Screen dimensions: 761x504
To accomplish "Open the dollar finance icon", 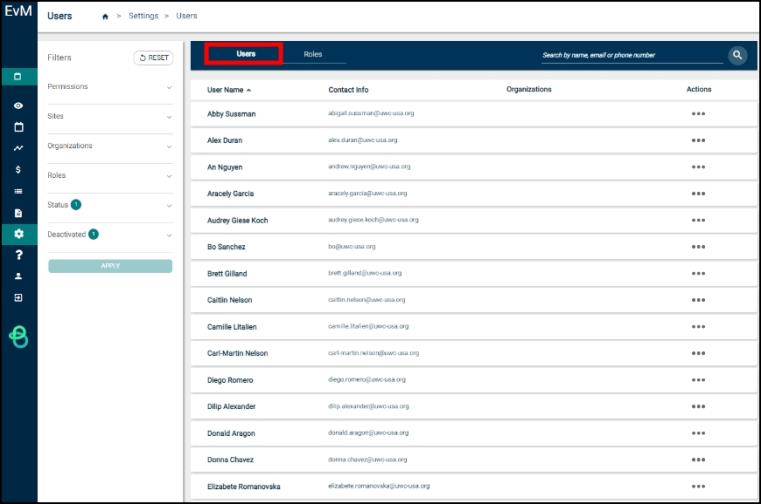I will [18, 169].
